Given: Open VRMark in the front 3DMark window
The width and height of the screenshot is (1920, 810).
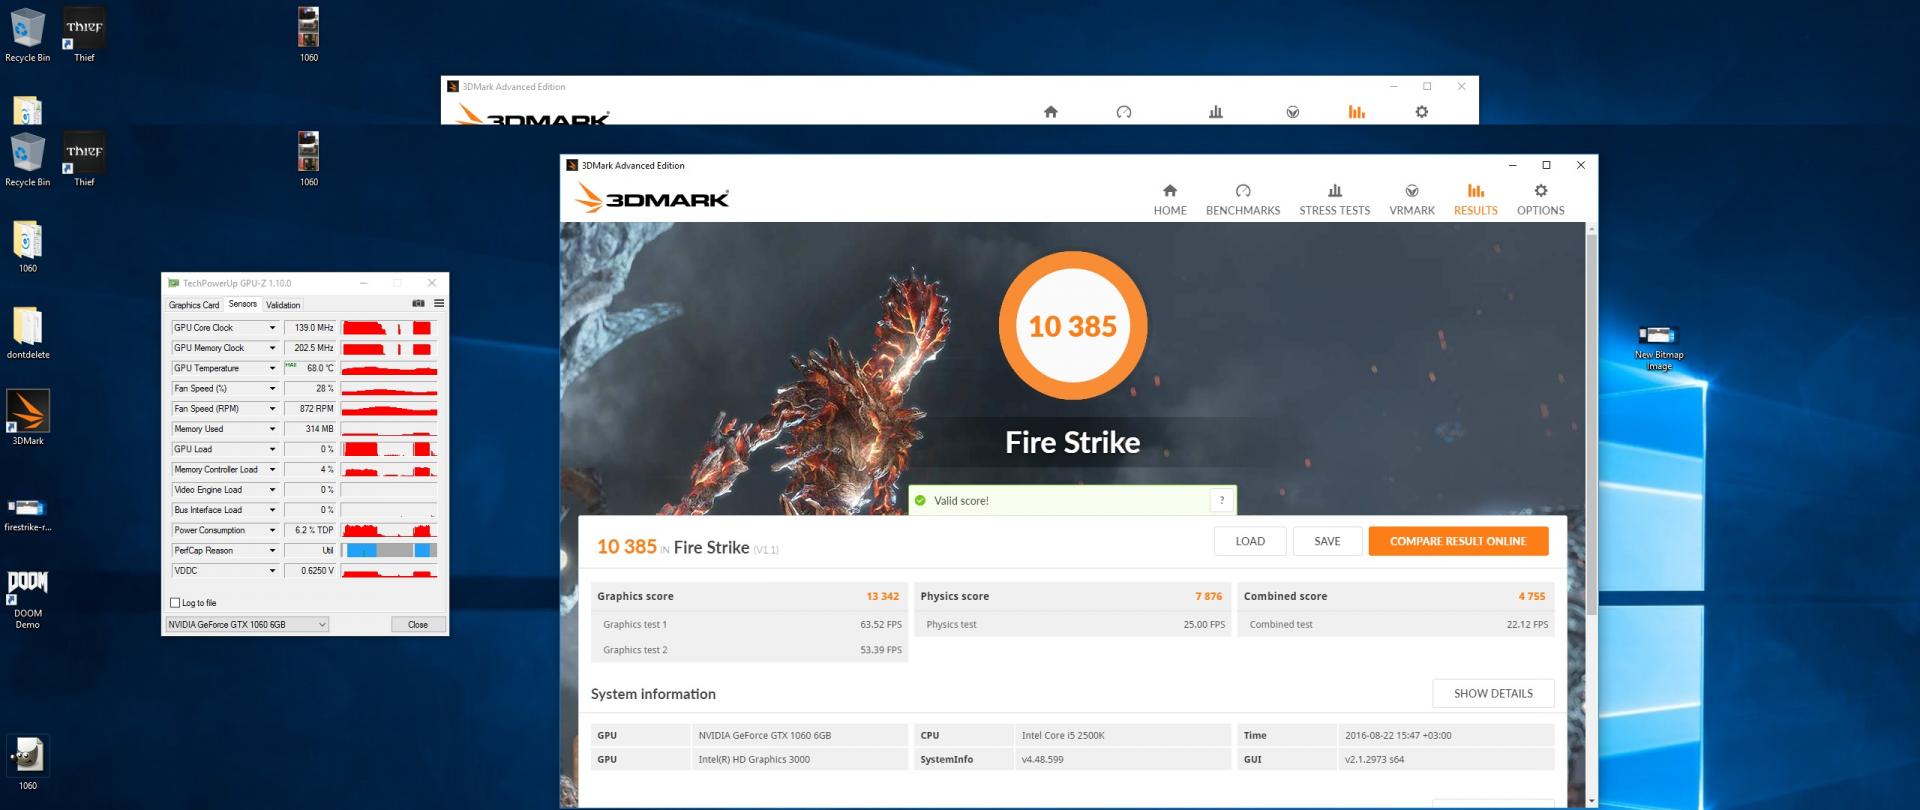Looking at the screenshot, I should tap(1412, 199).
